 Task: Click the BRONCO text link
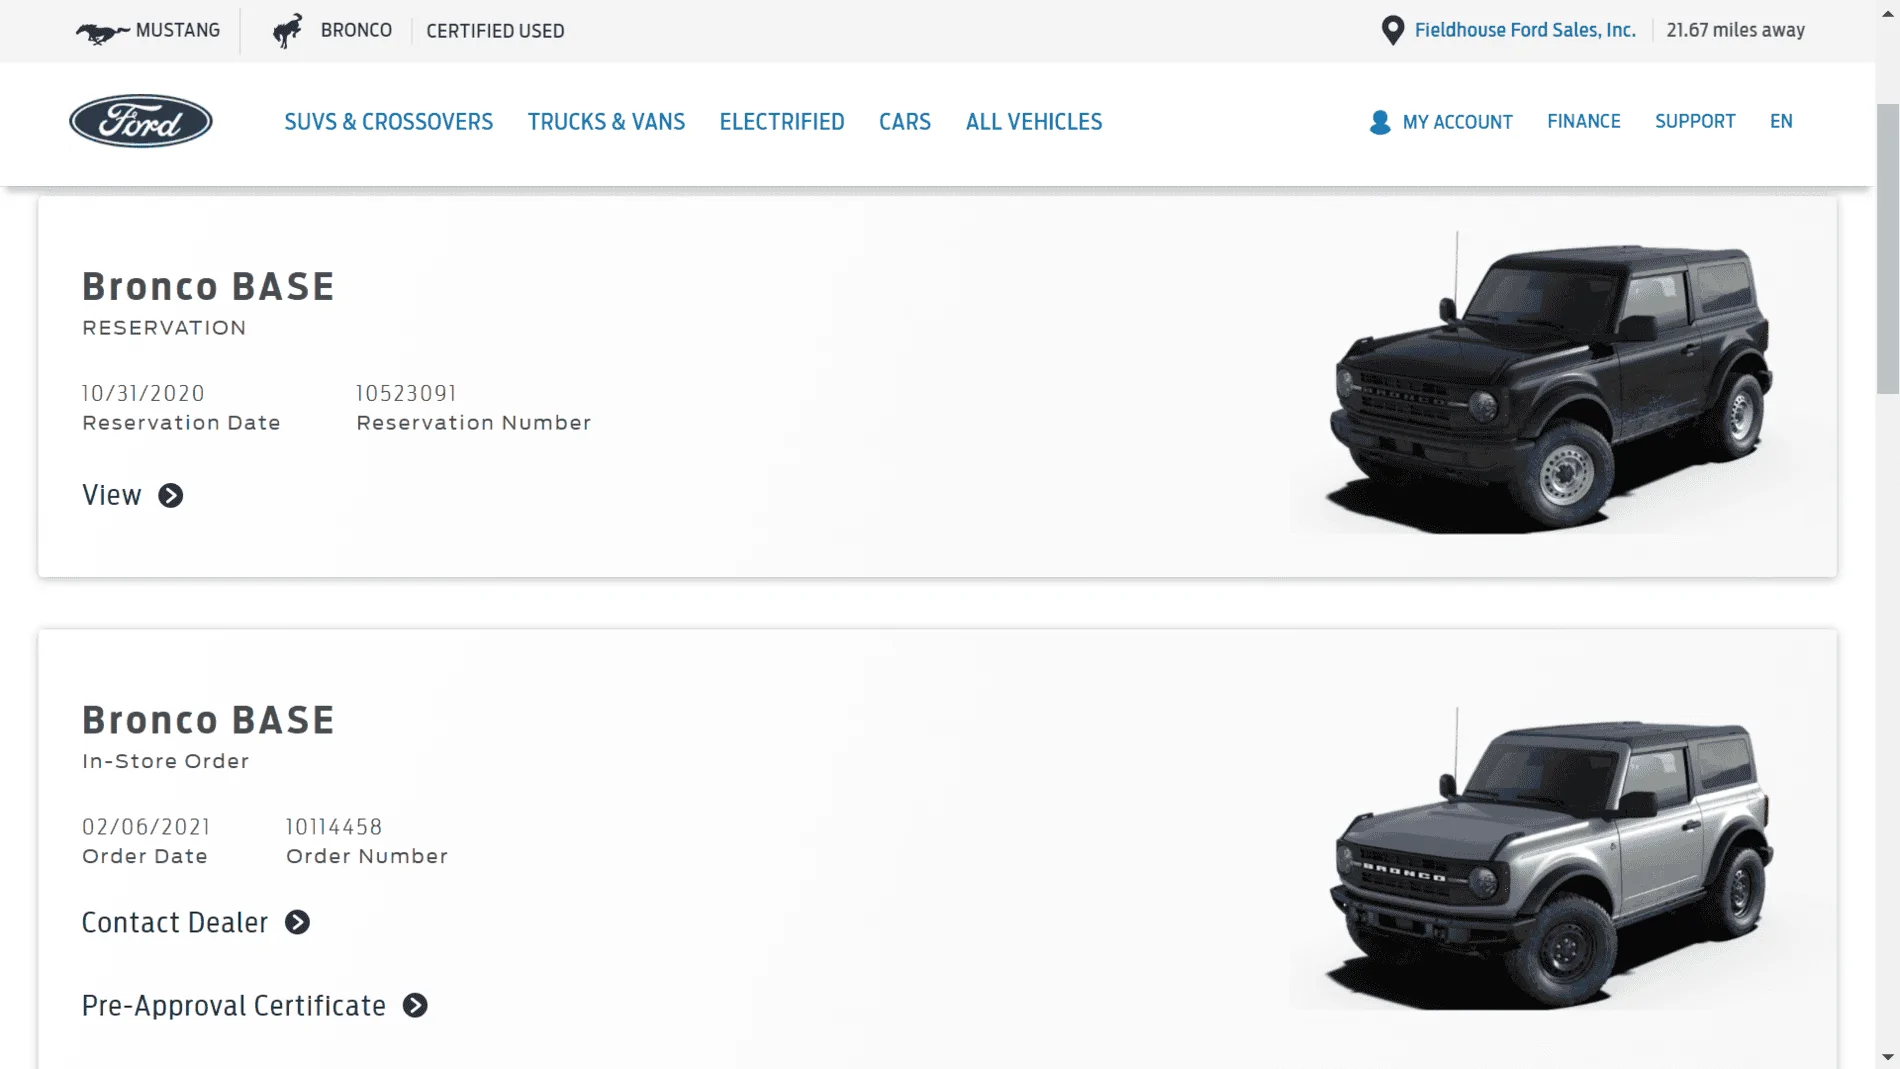click(x=356, y=30)
